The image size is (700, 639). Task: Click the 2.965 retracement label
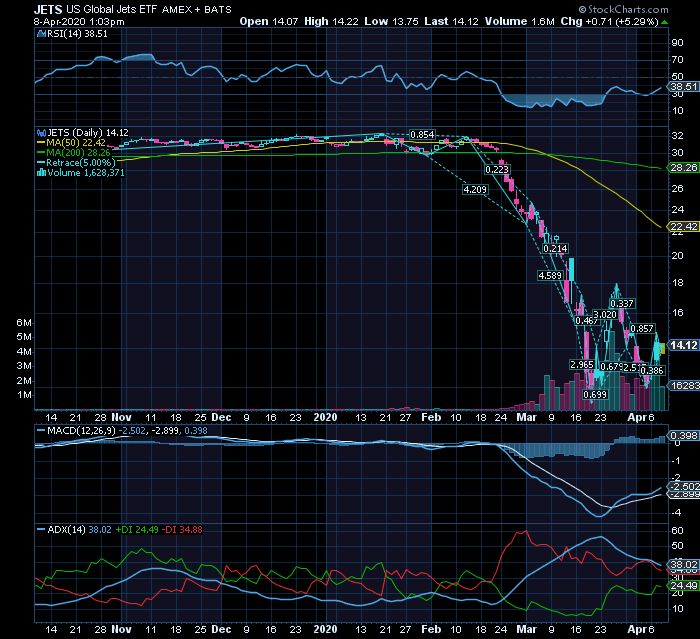(582, 365)
